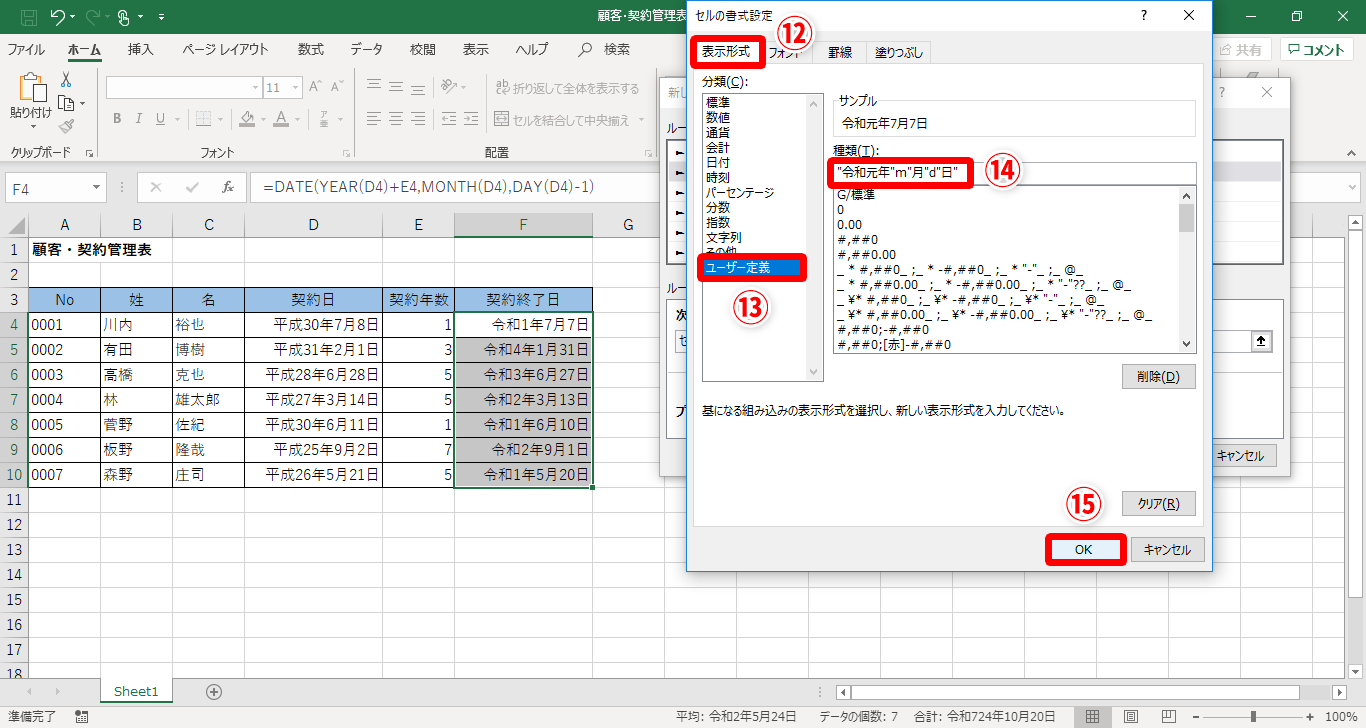
Task: Click the zoom slider handle in status bar
Action: [1253, 717]
